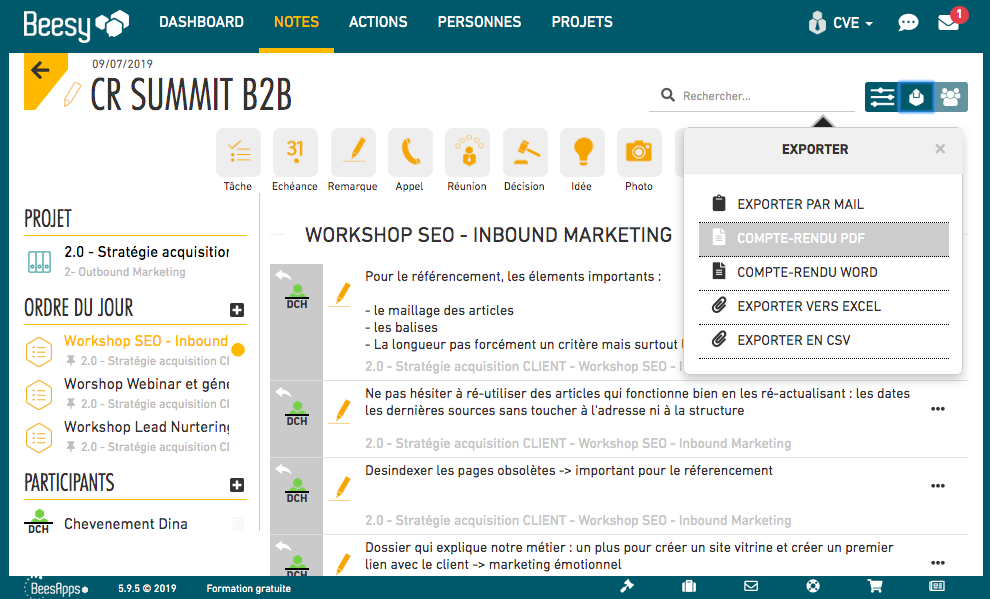Screen dimensions: 990x599
Task: Select the Réunion meeting icon
Action: tap(467, 152)
